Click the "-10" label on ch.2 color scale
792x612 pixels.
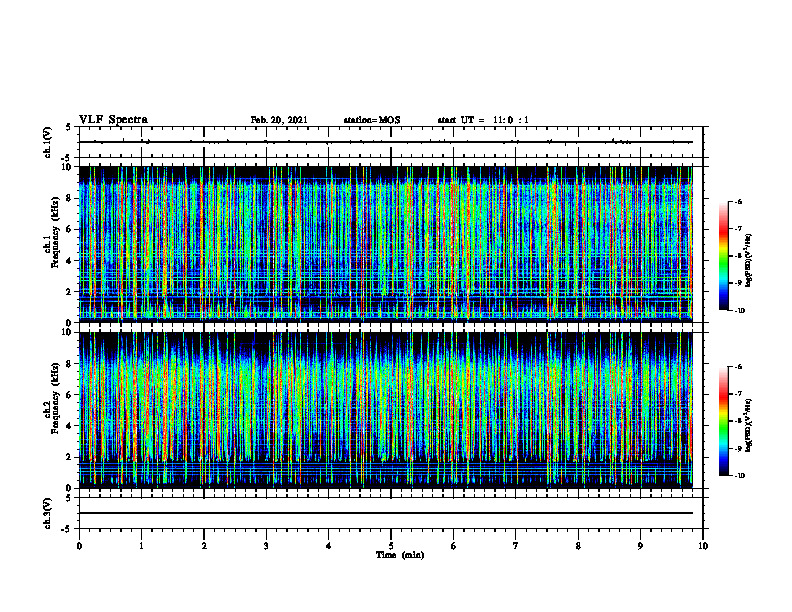(x=740, y=476)
